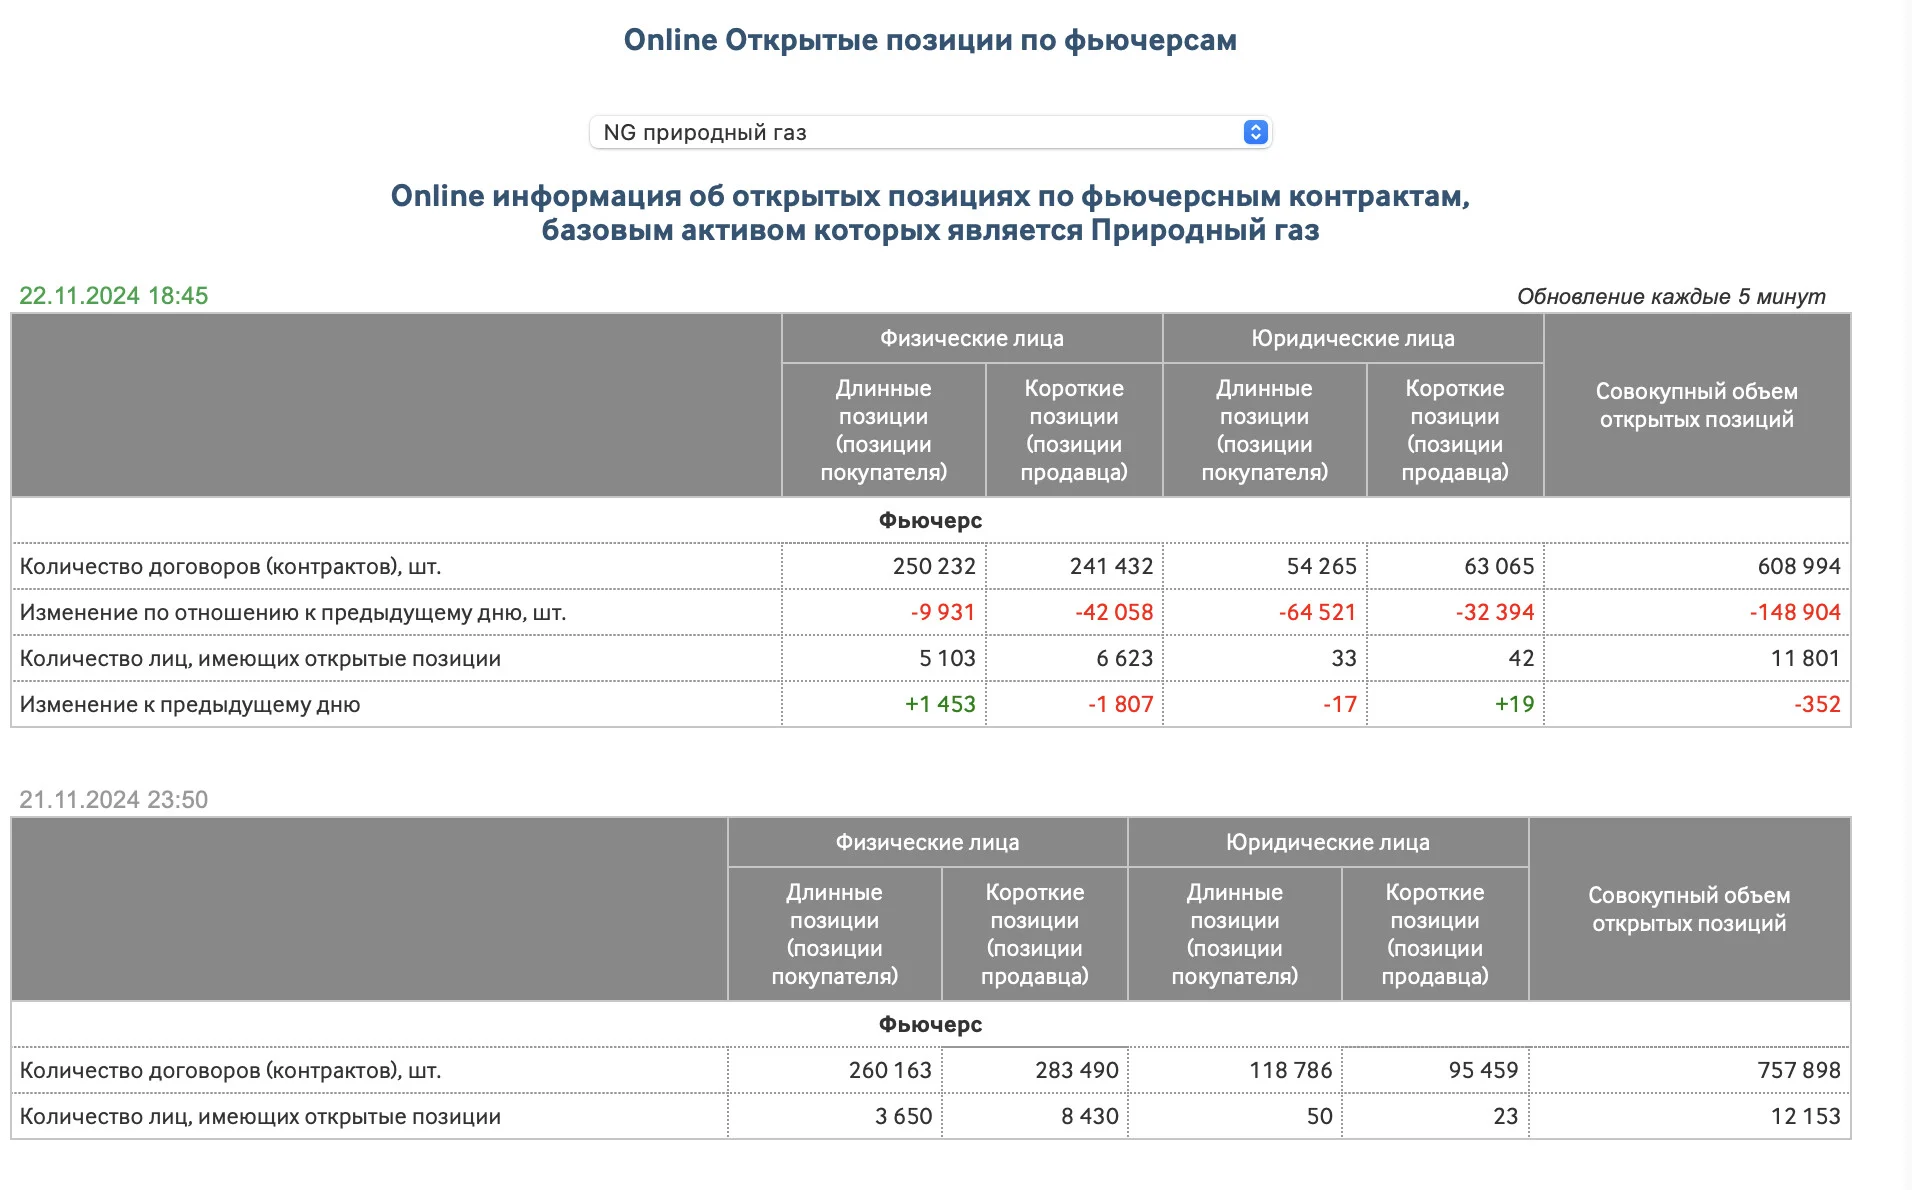Image resolution: width=1912 pixels, height=1190 pixels.
Task: Select value 283 490 in second table
Action: (x=1077, y=1070)
